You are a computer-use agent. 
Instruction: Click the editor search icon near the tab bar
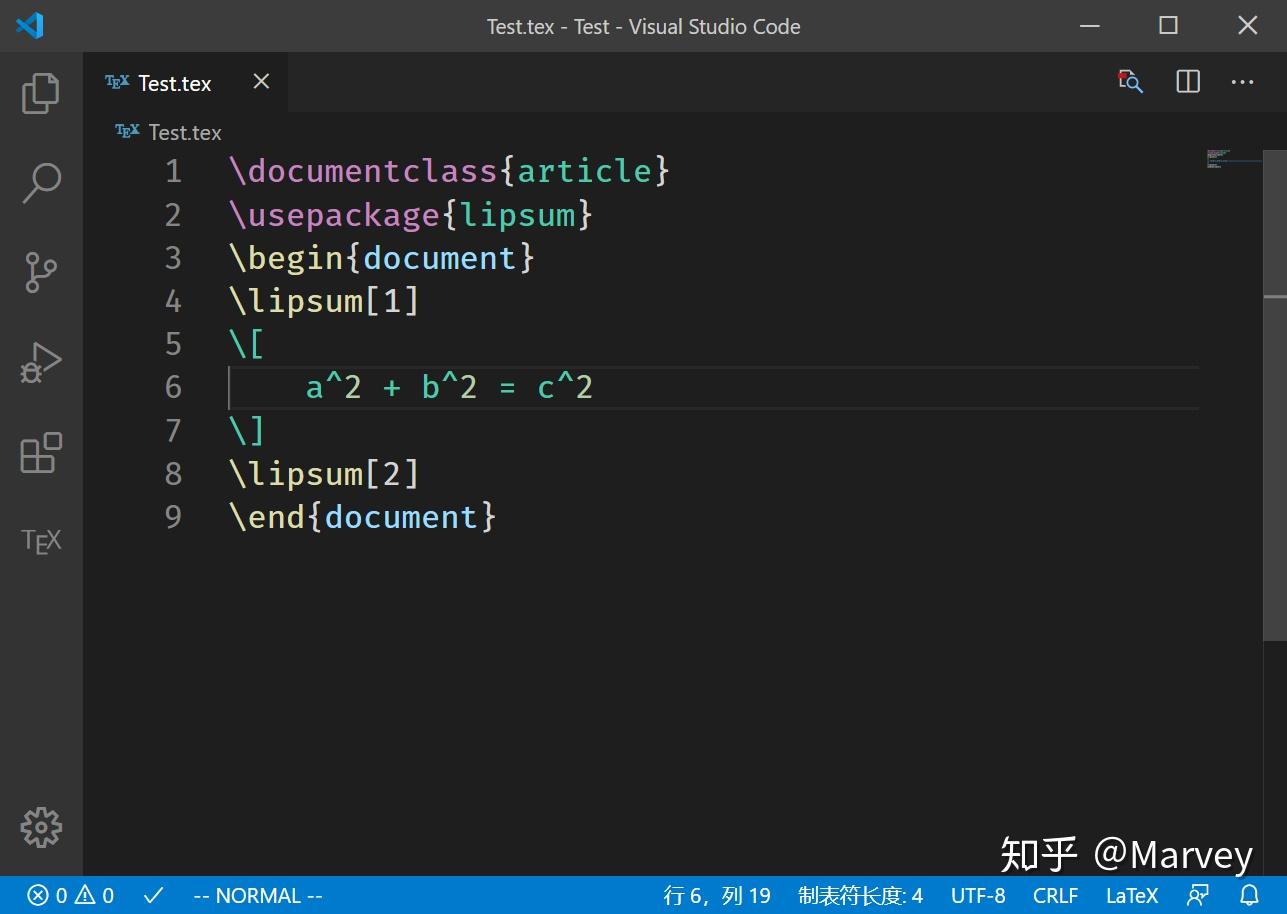click(1129, 82)
